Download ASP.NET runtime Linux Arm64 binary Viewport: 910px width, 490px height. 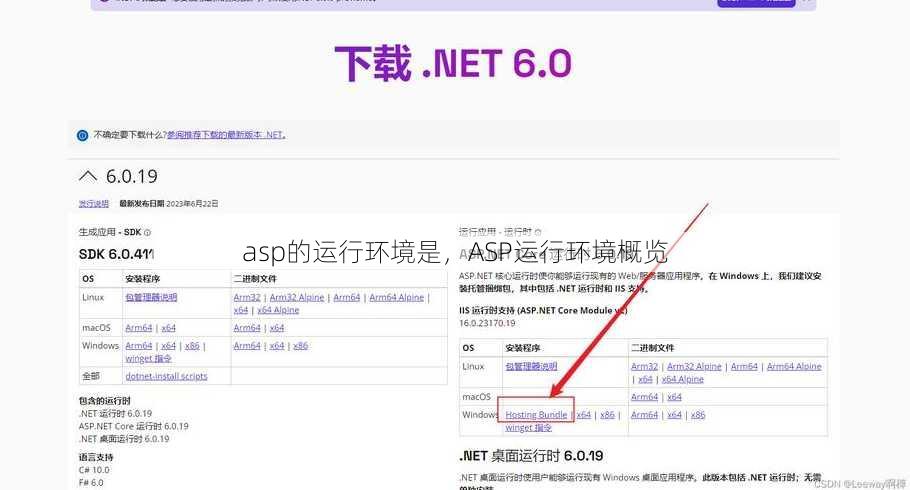(x=744, y=366)
